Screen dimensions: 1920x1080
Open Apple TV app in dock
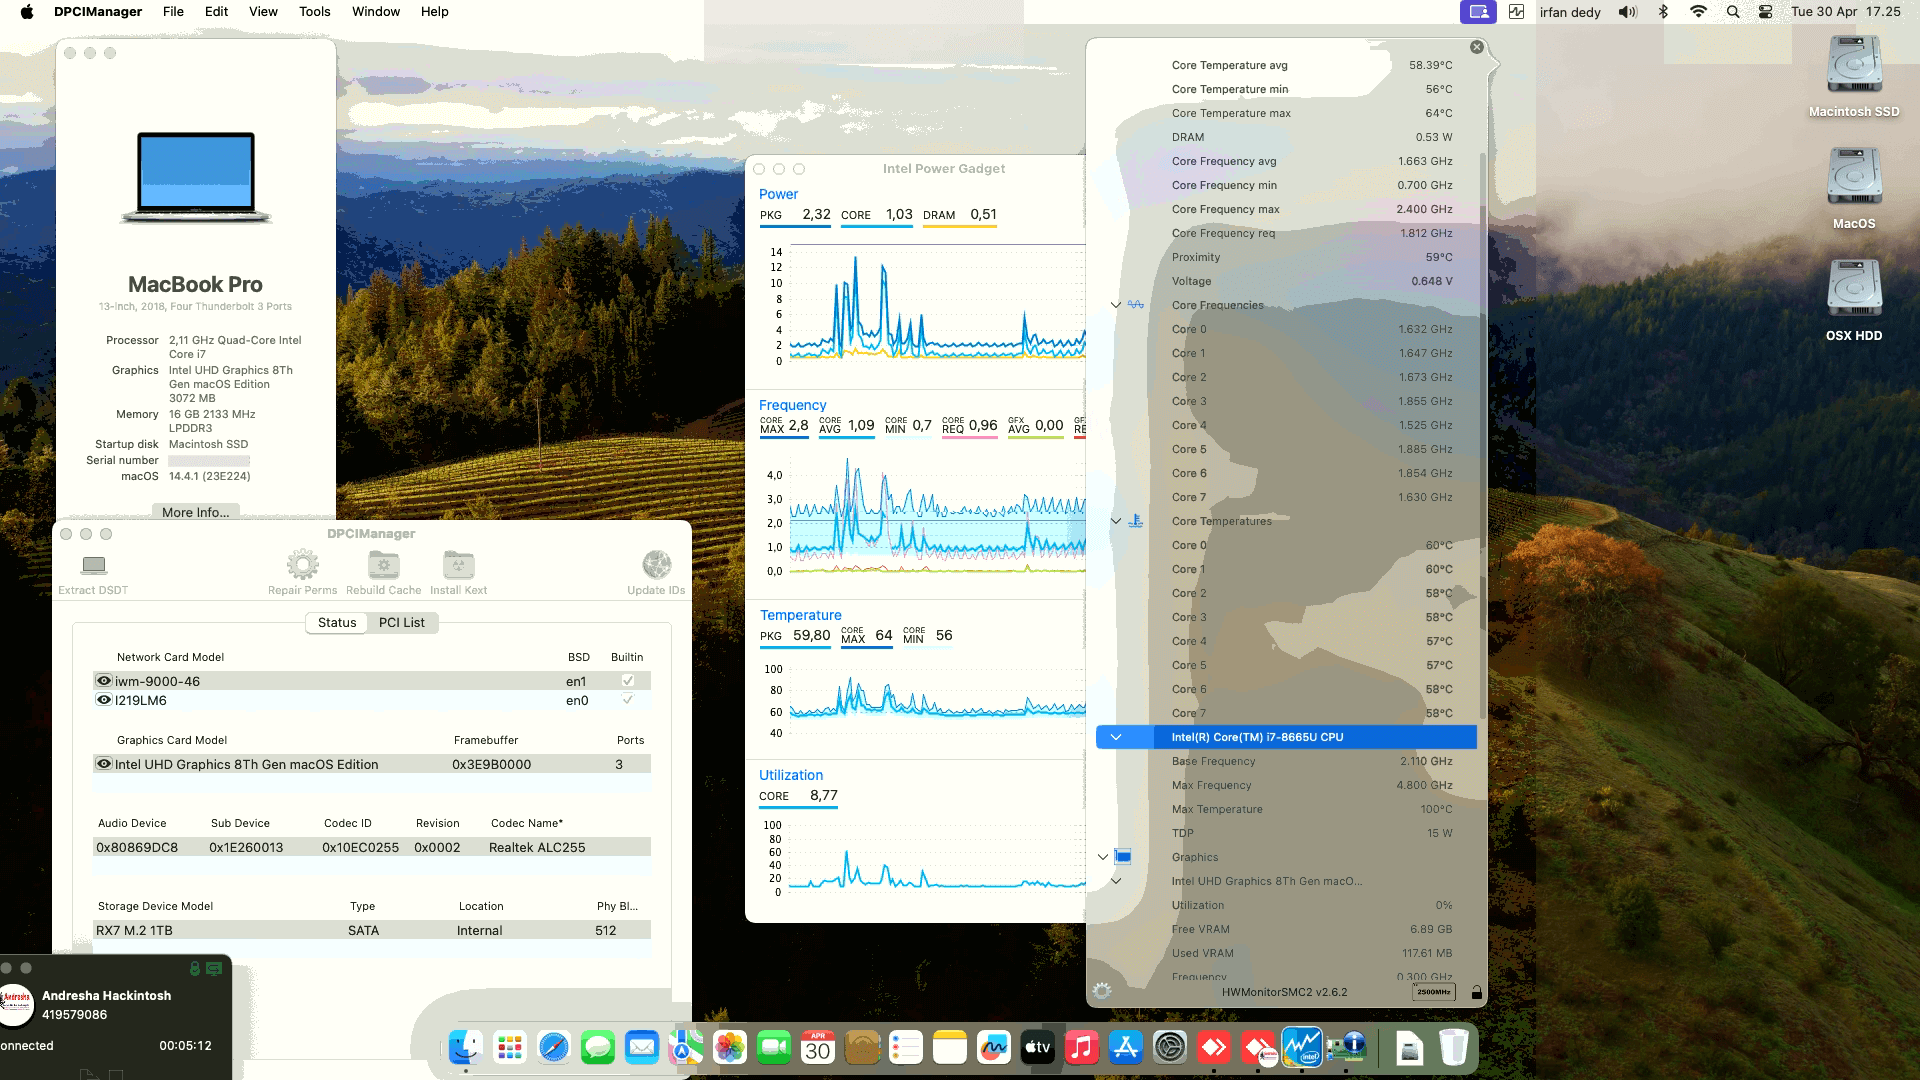(1038, 1047)
